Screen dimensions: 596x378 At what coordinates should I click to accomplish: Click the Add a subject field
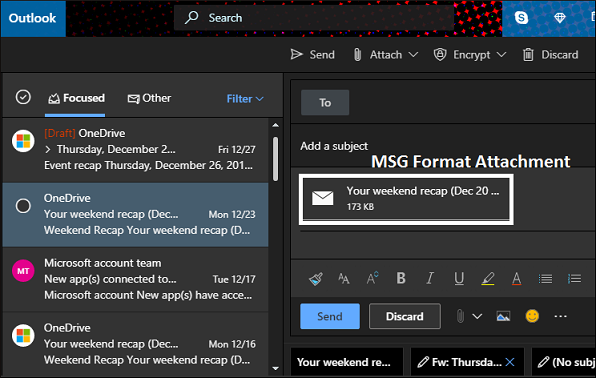443,146
